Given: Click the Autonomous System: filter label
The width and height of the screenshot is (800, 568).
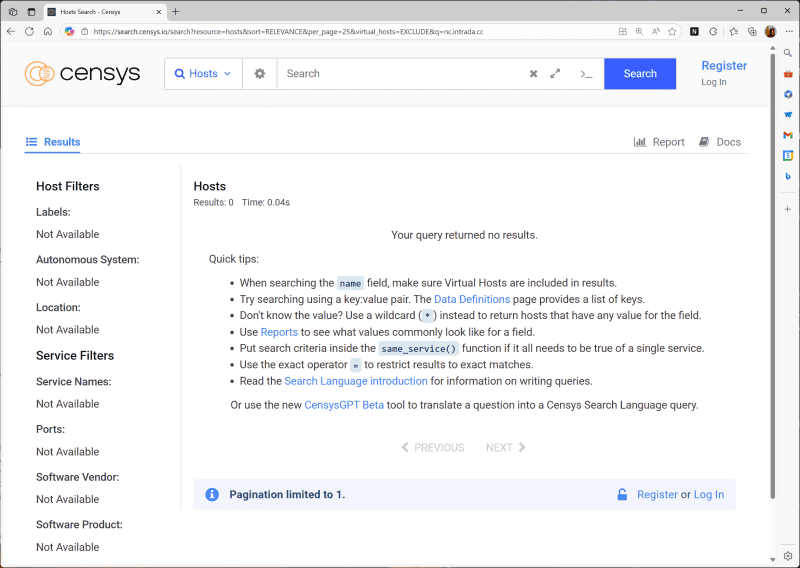Looking at the screenshot, I should click(x=87, y=260).
